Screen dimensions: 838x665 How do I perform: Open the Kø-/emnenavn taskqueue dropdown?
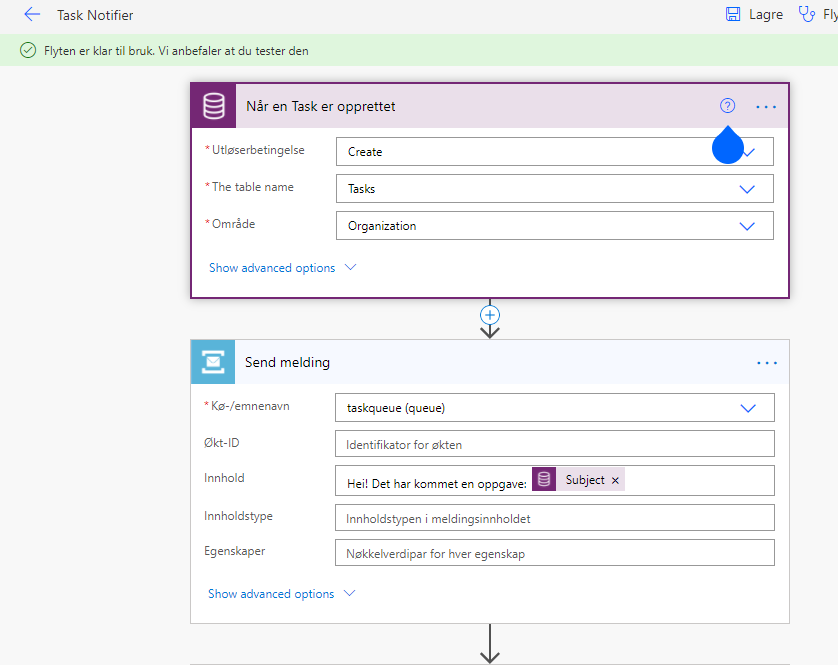554,408
